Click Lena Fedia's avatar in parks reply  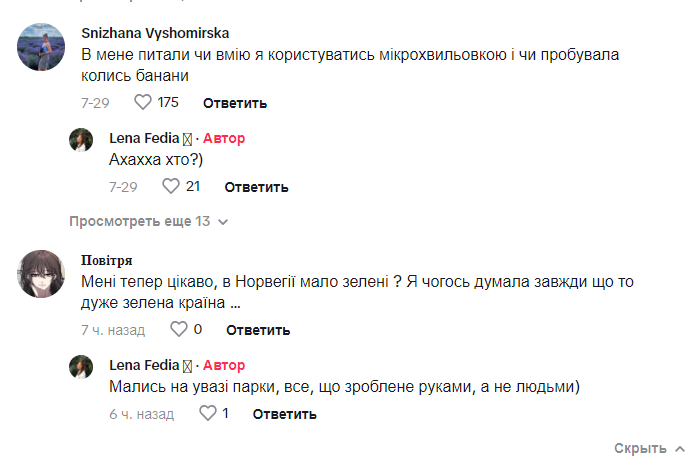tap(81, 367)
